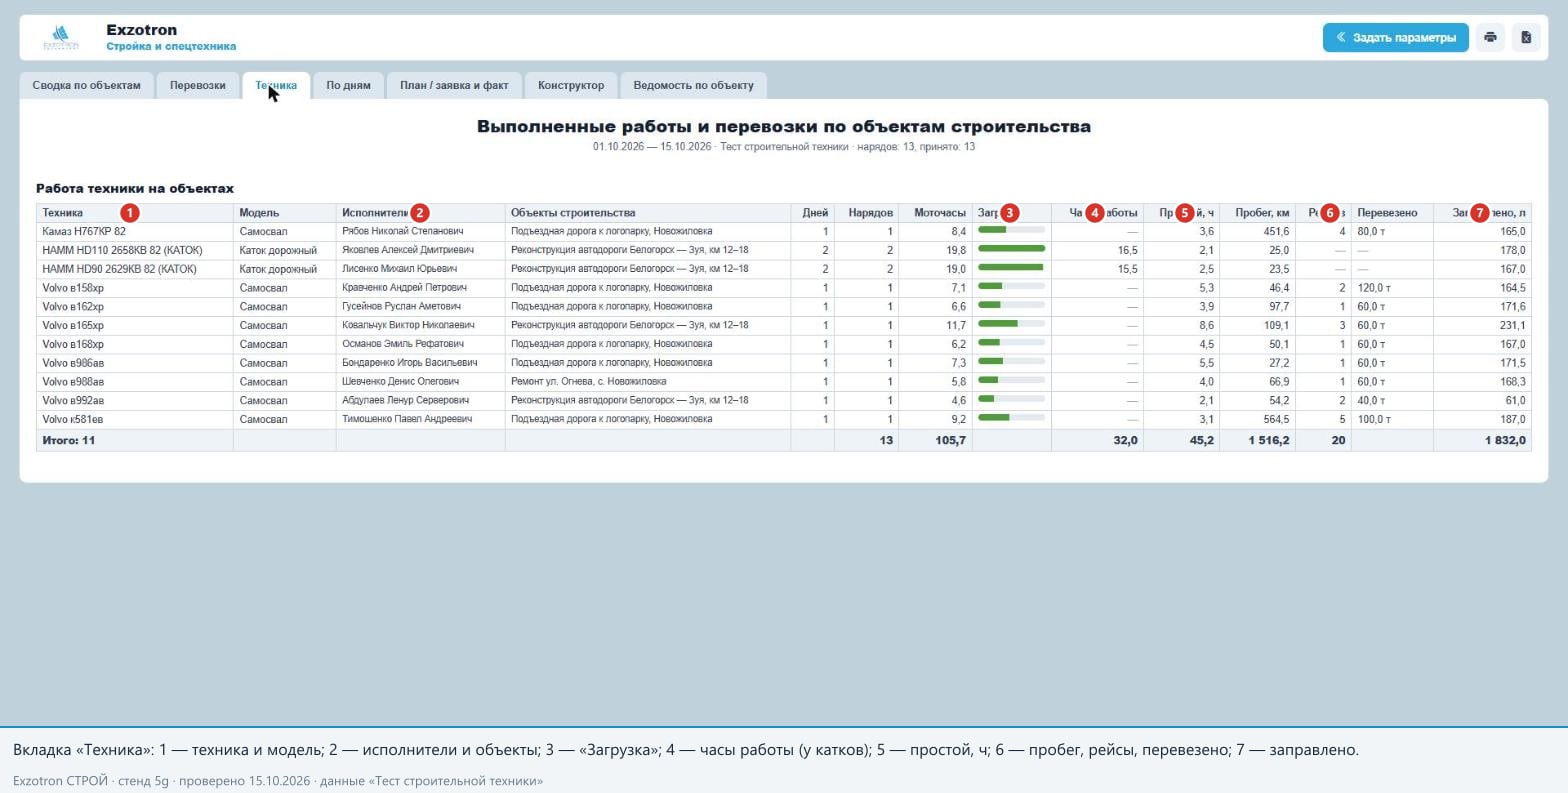Open the «Перевозки» tab

[198, 85]
